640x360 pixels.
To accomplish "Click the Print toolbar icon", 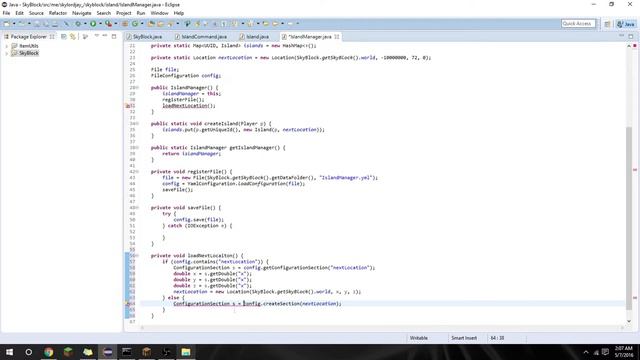I will (55, 24).
